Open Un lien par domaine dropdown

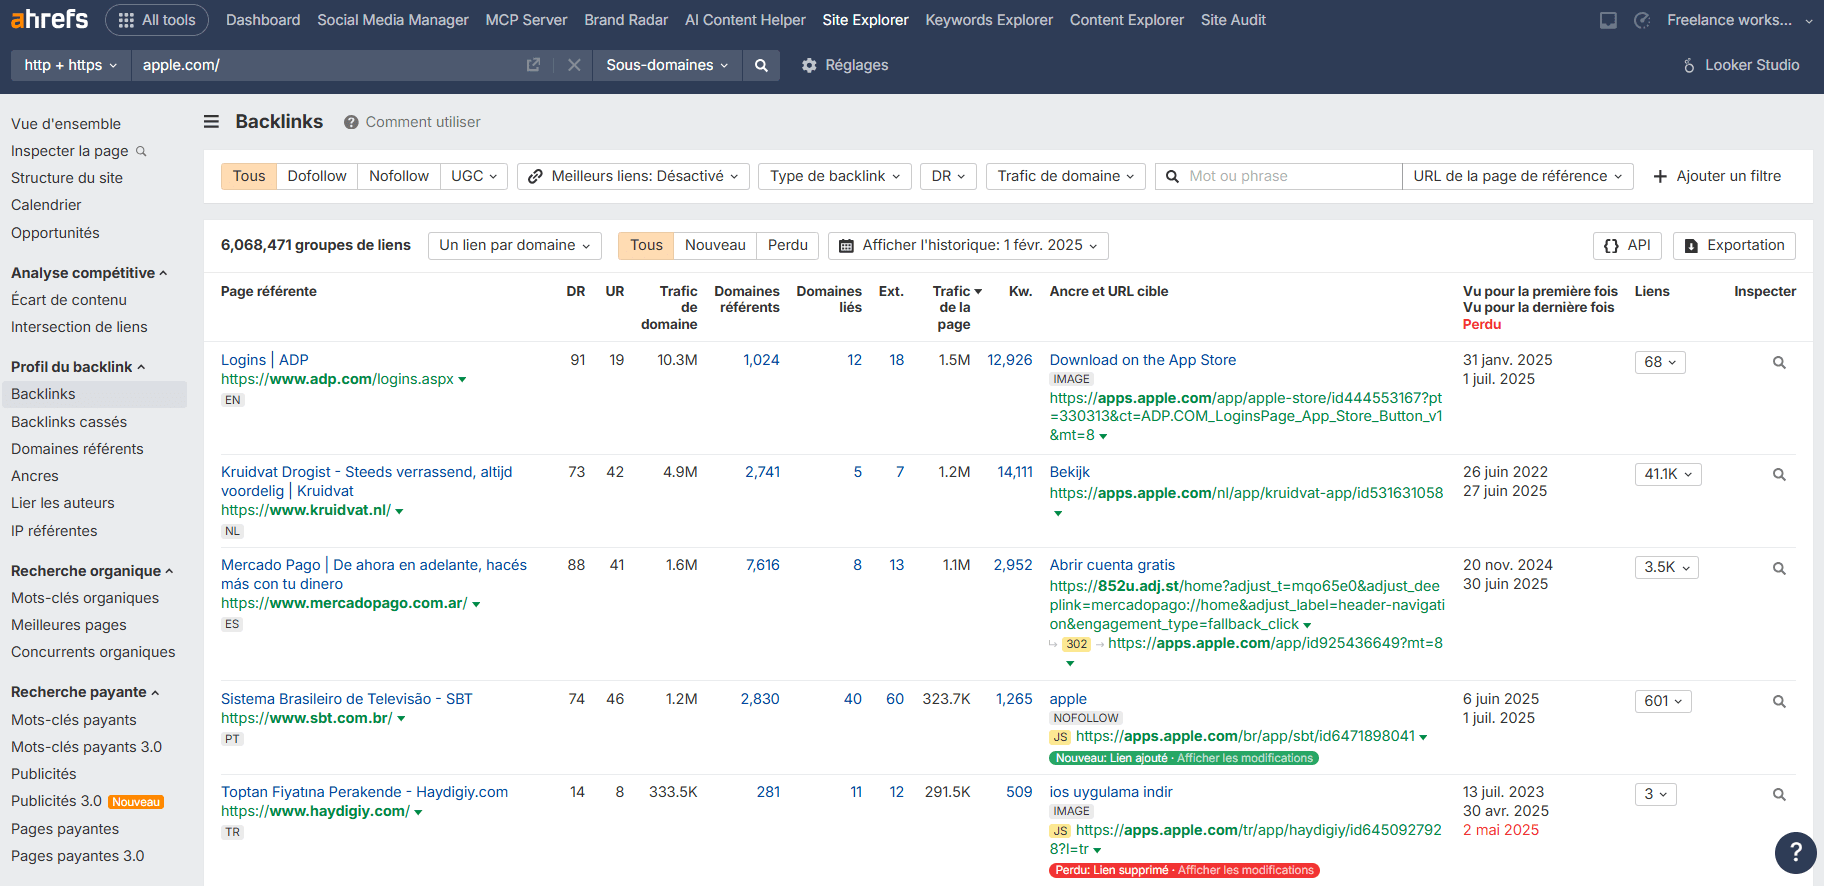515,245
